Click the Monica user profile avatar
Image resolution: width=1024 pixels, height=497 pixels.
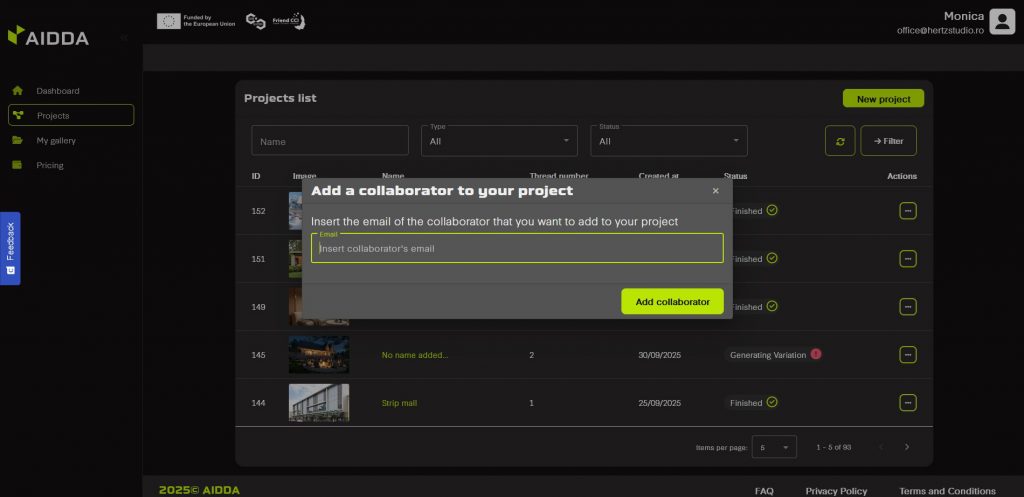tap(1002, 21)
